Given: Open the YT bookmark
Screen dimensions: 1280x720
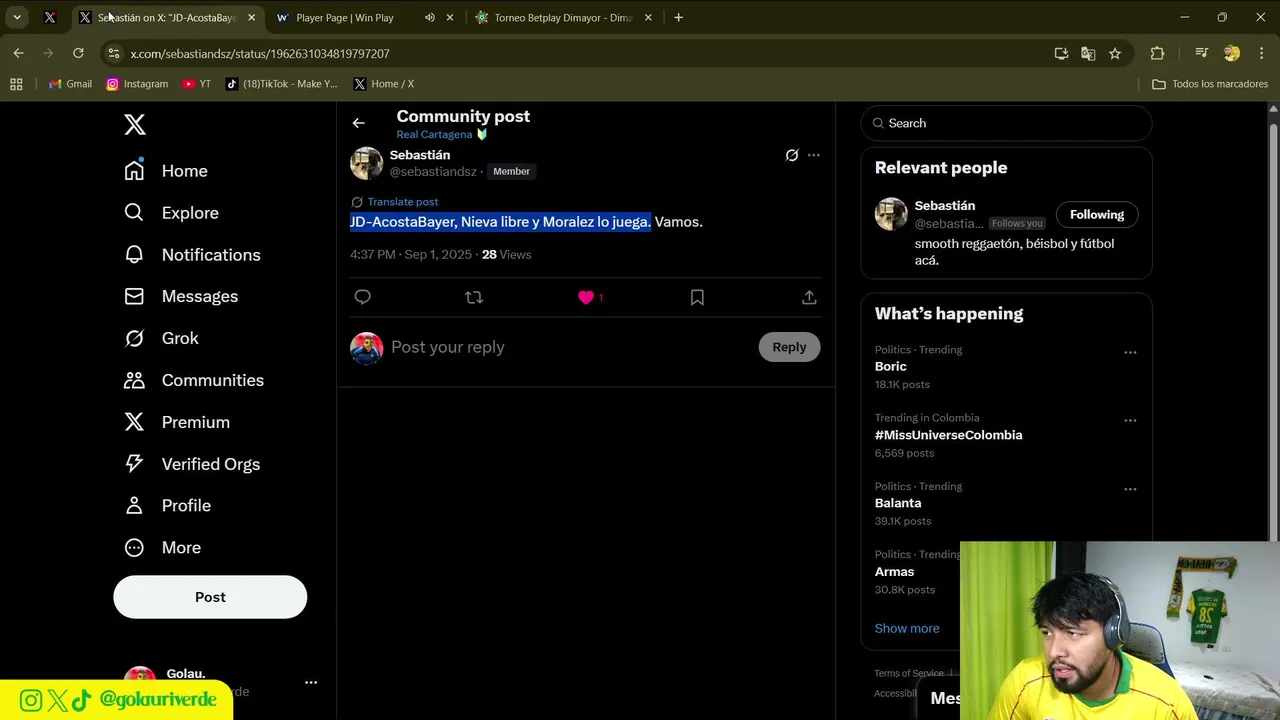Looking at the screenshot, I should tap(197, 84).
